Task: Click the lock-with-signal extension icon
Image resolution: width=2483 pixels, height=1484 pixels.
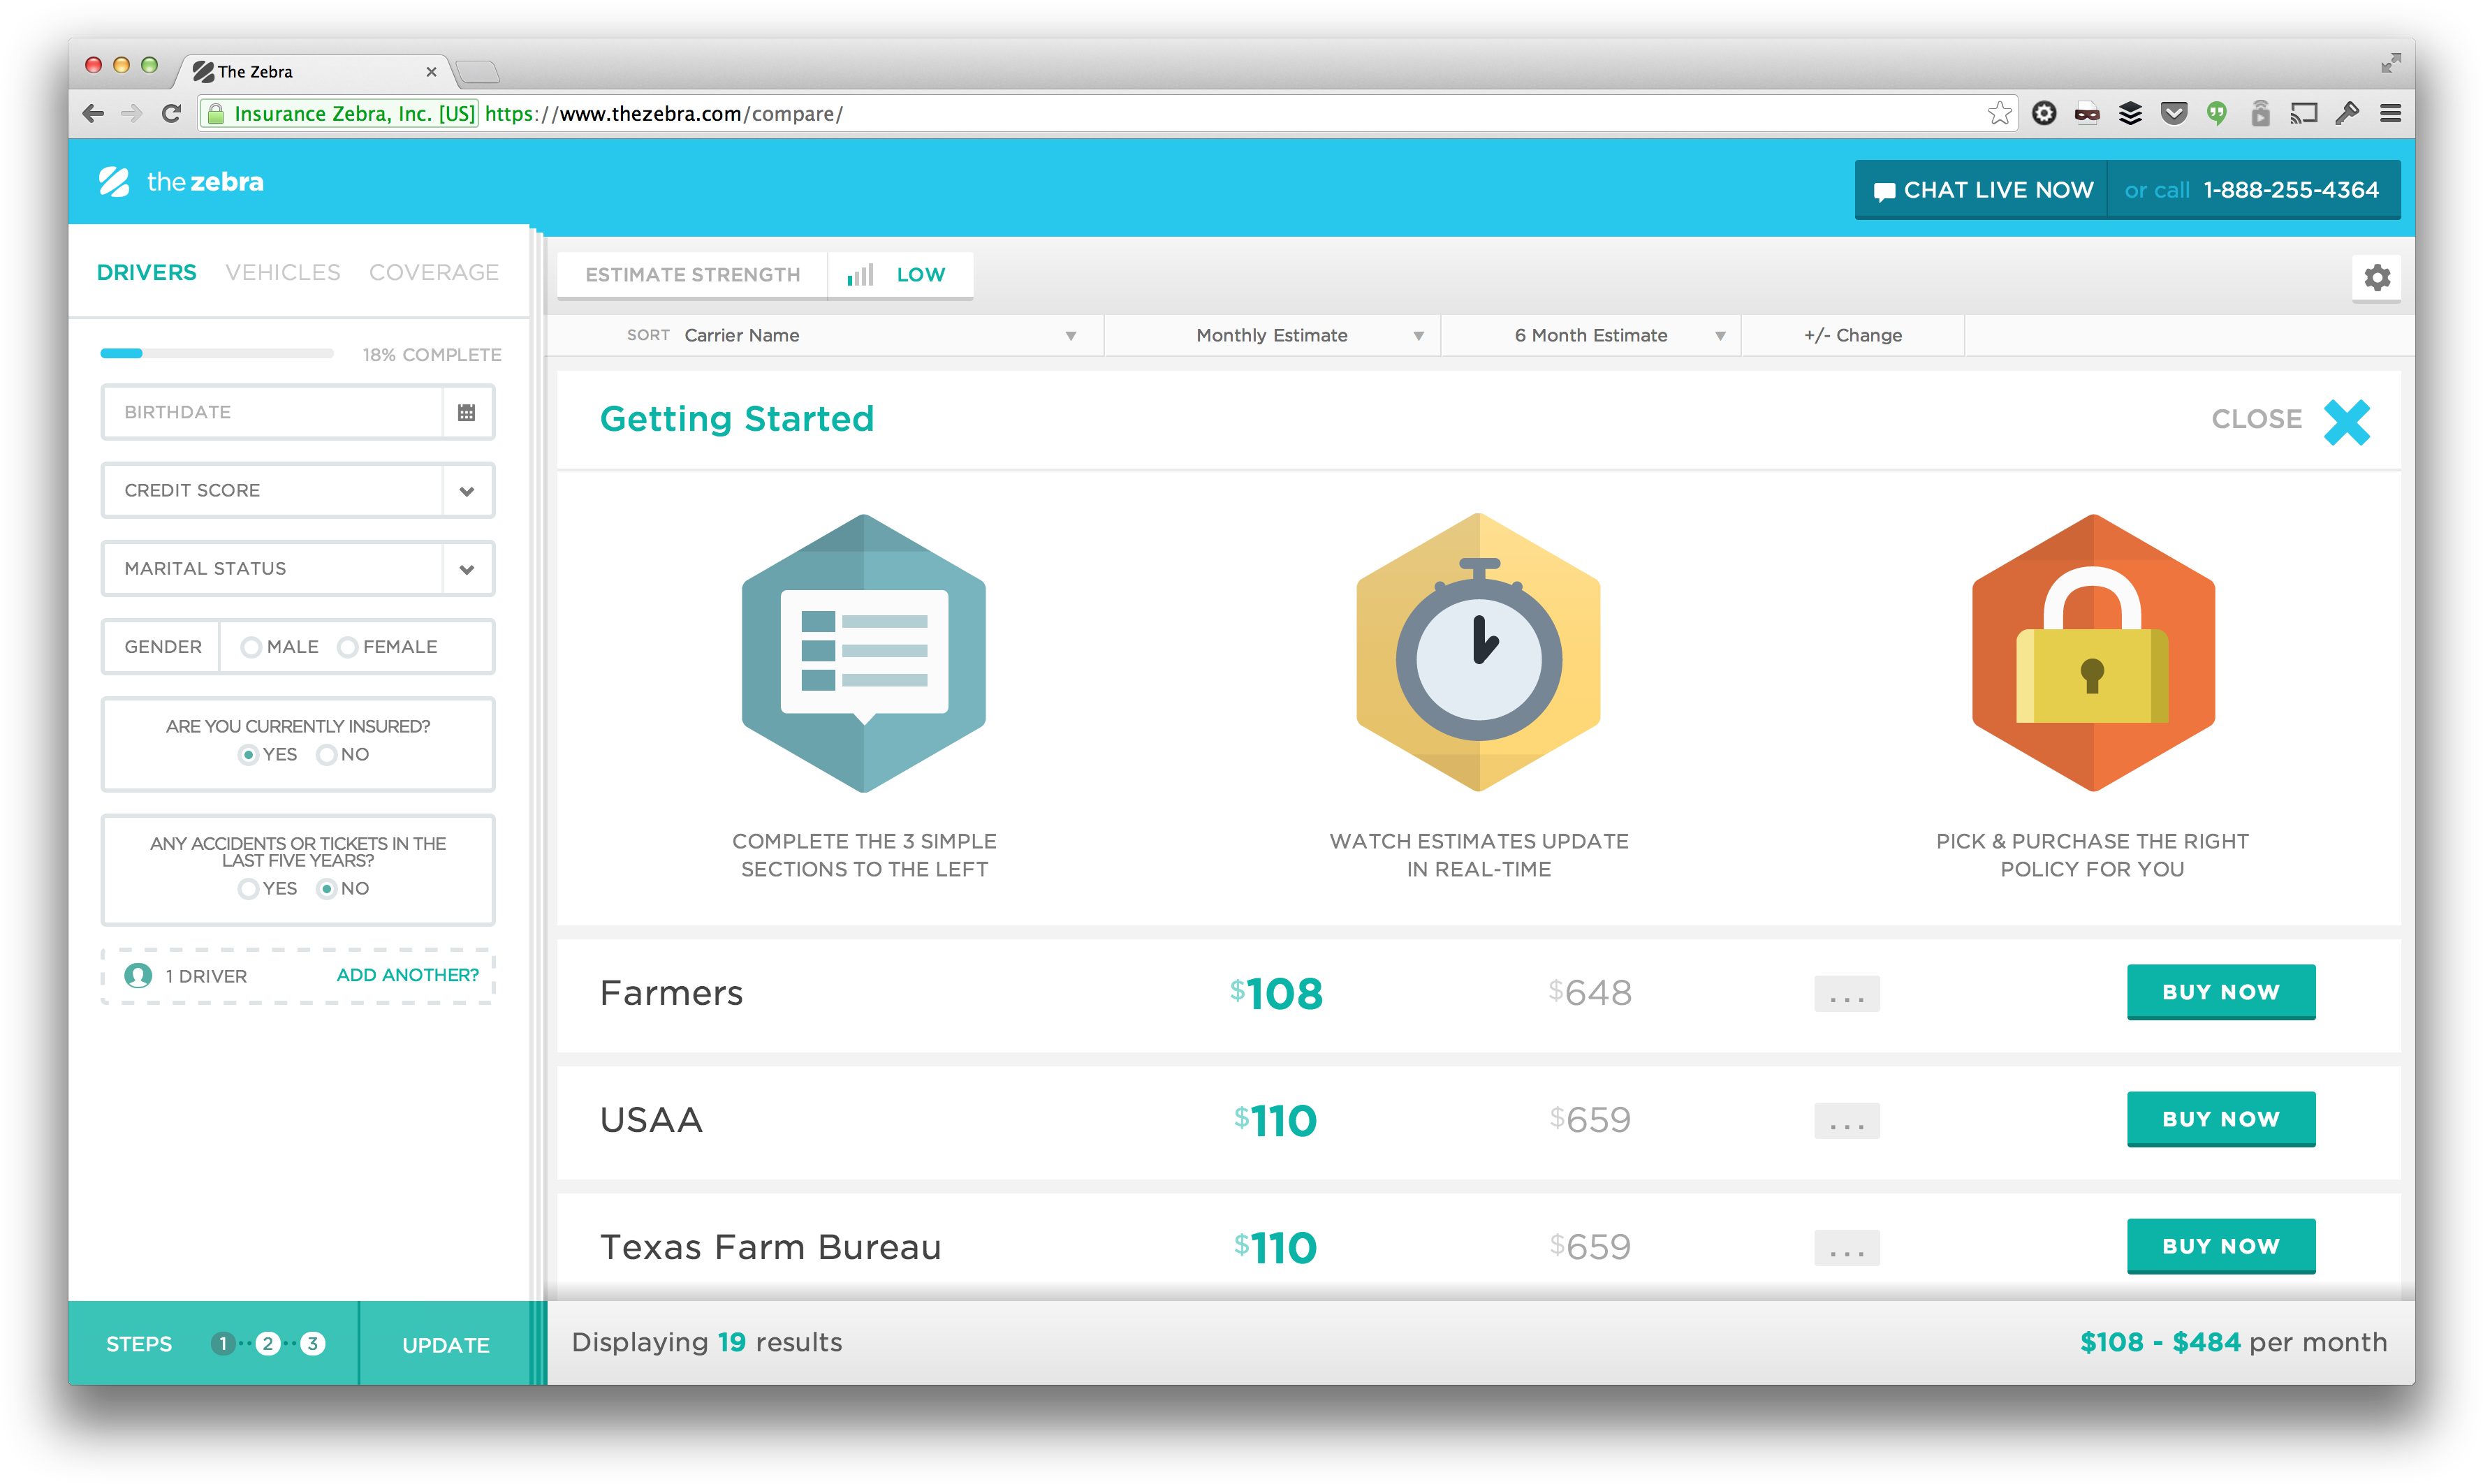Action: click(2260, 113)
